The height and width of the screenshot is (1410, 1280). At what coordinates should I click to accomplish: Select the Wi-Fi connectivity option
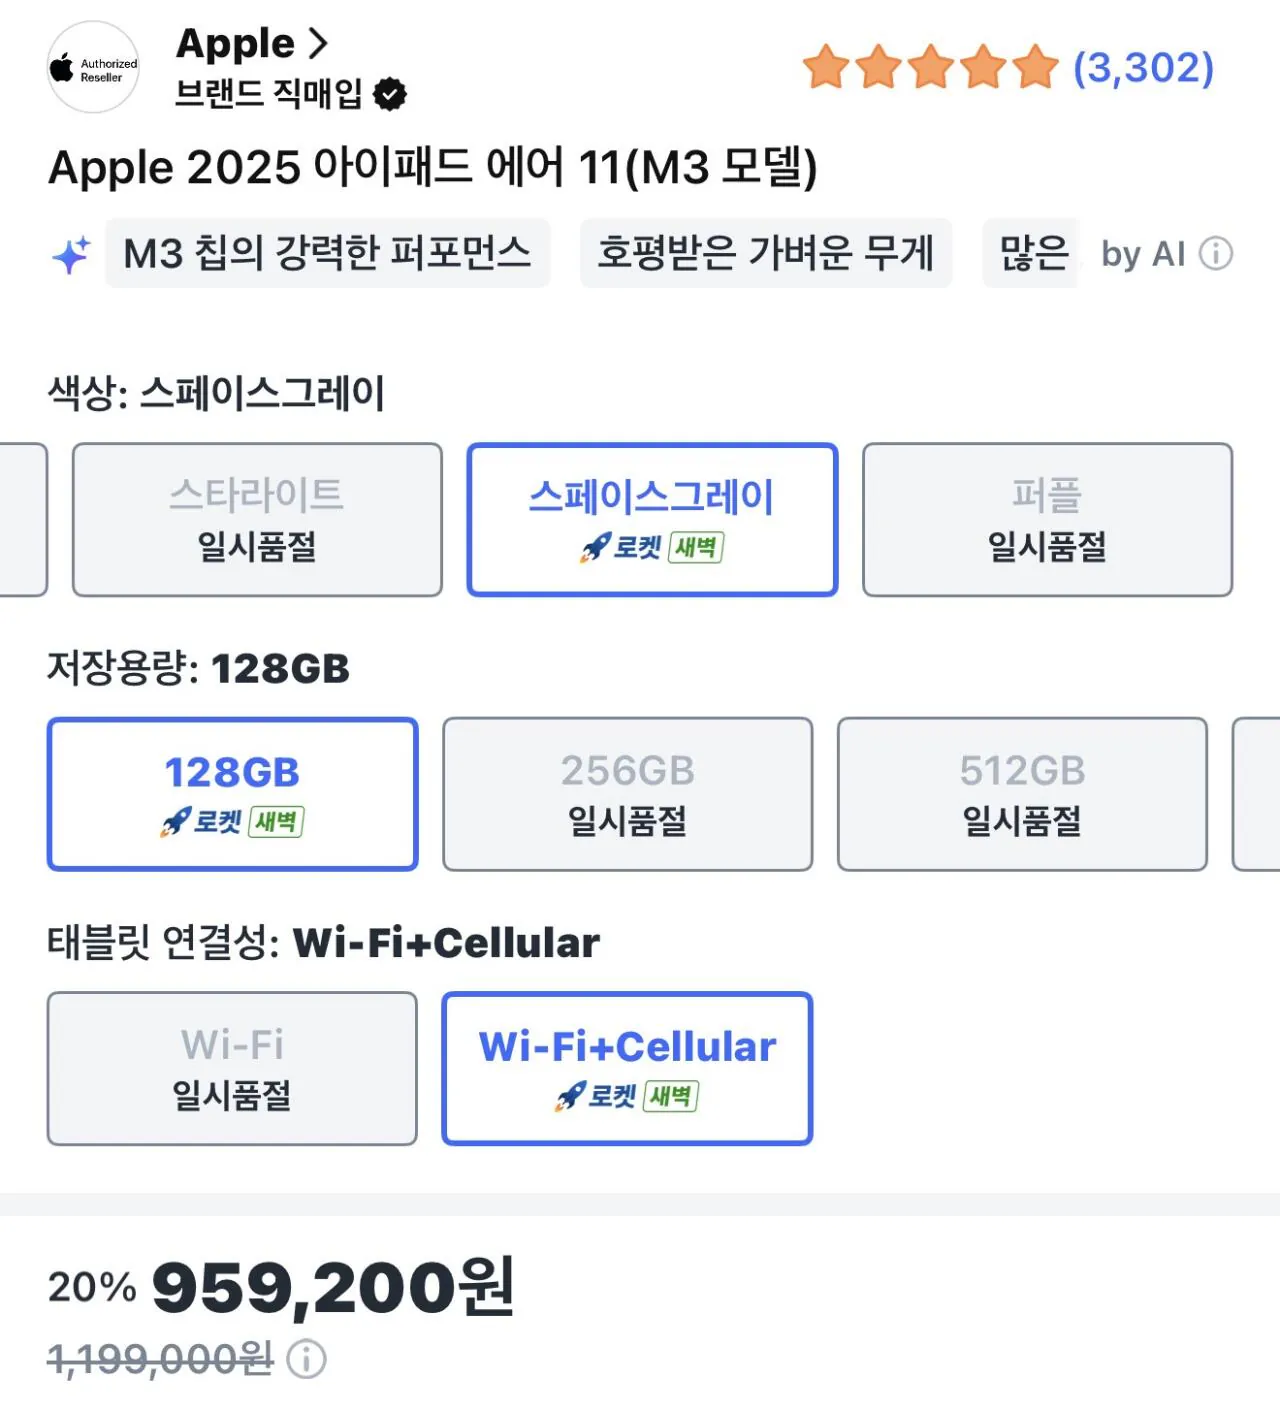click(231, 1067)
